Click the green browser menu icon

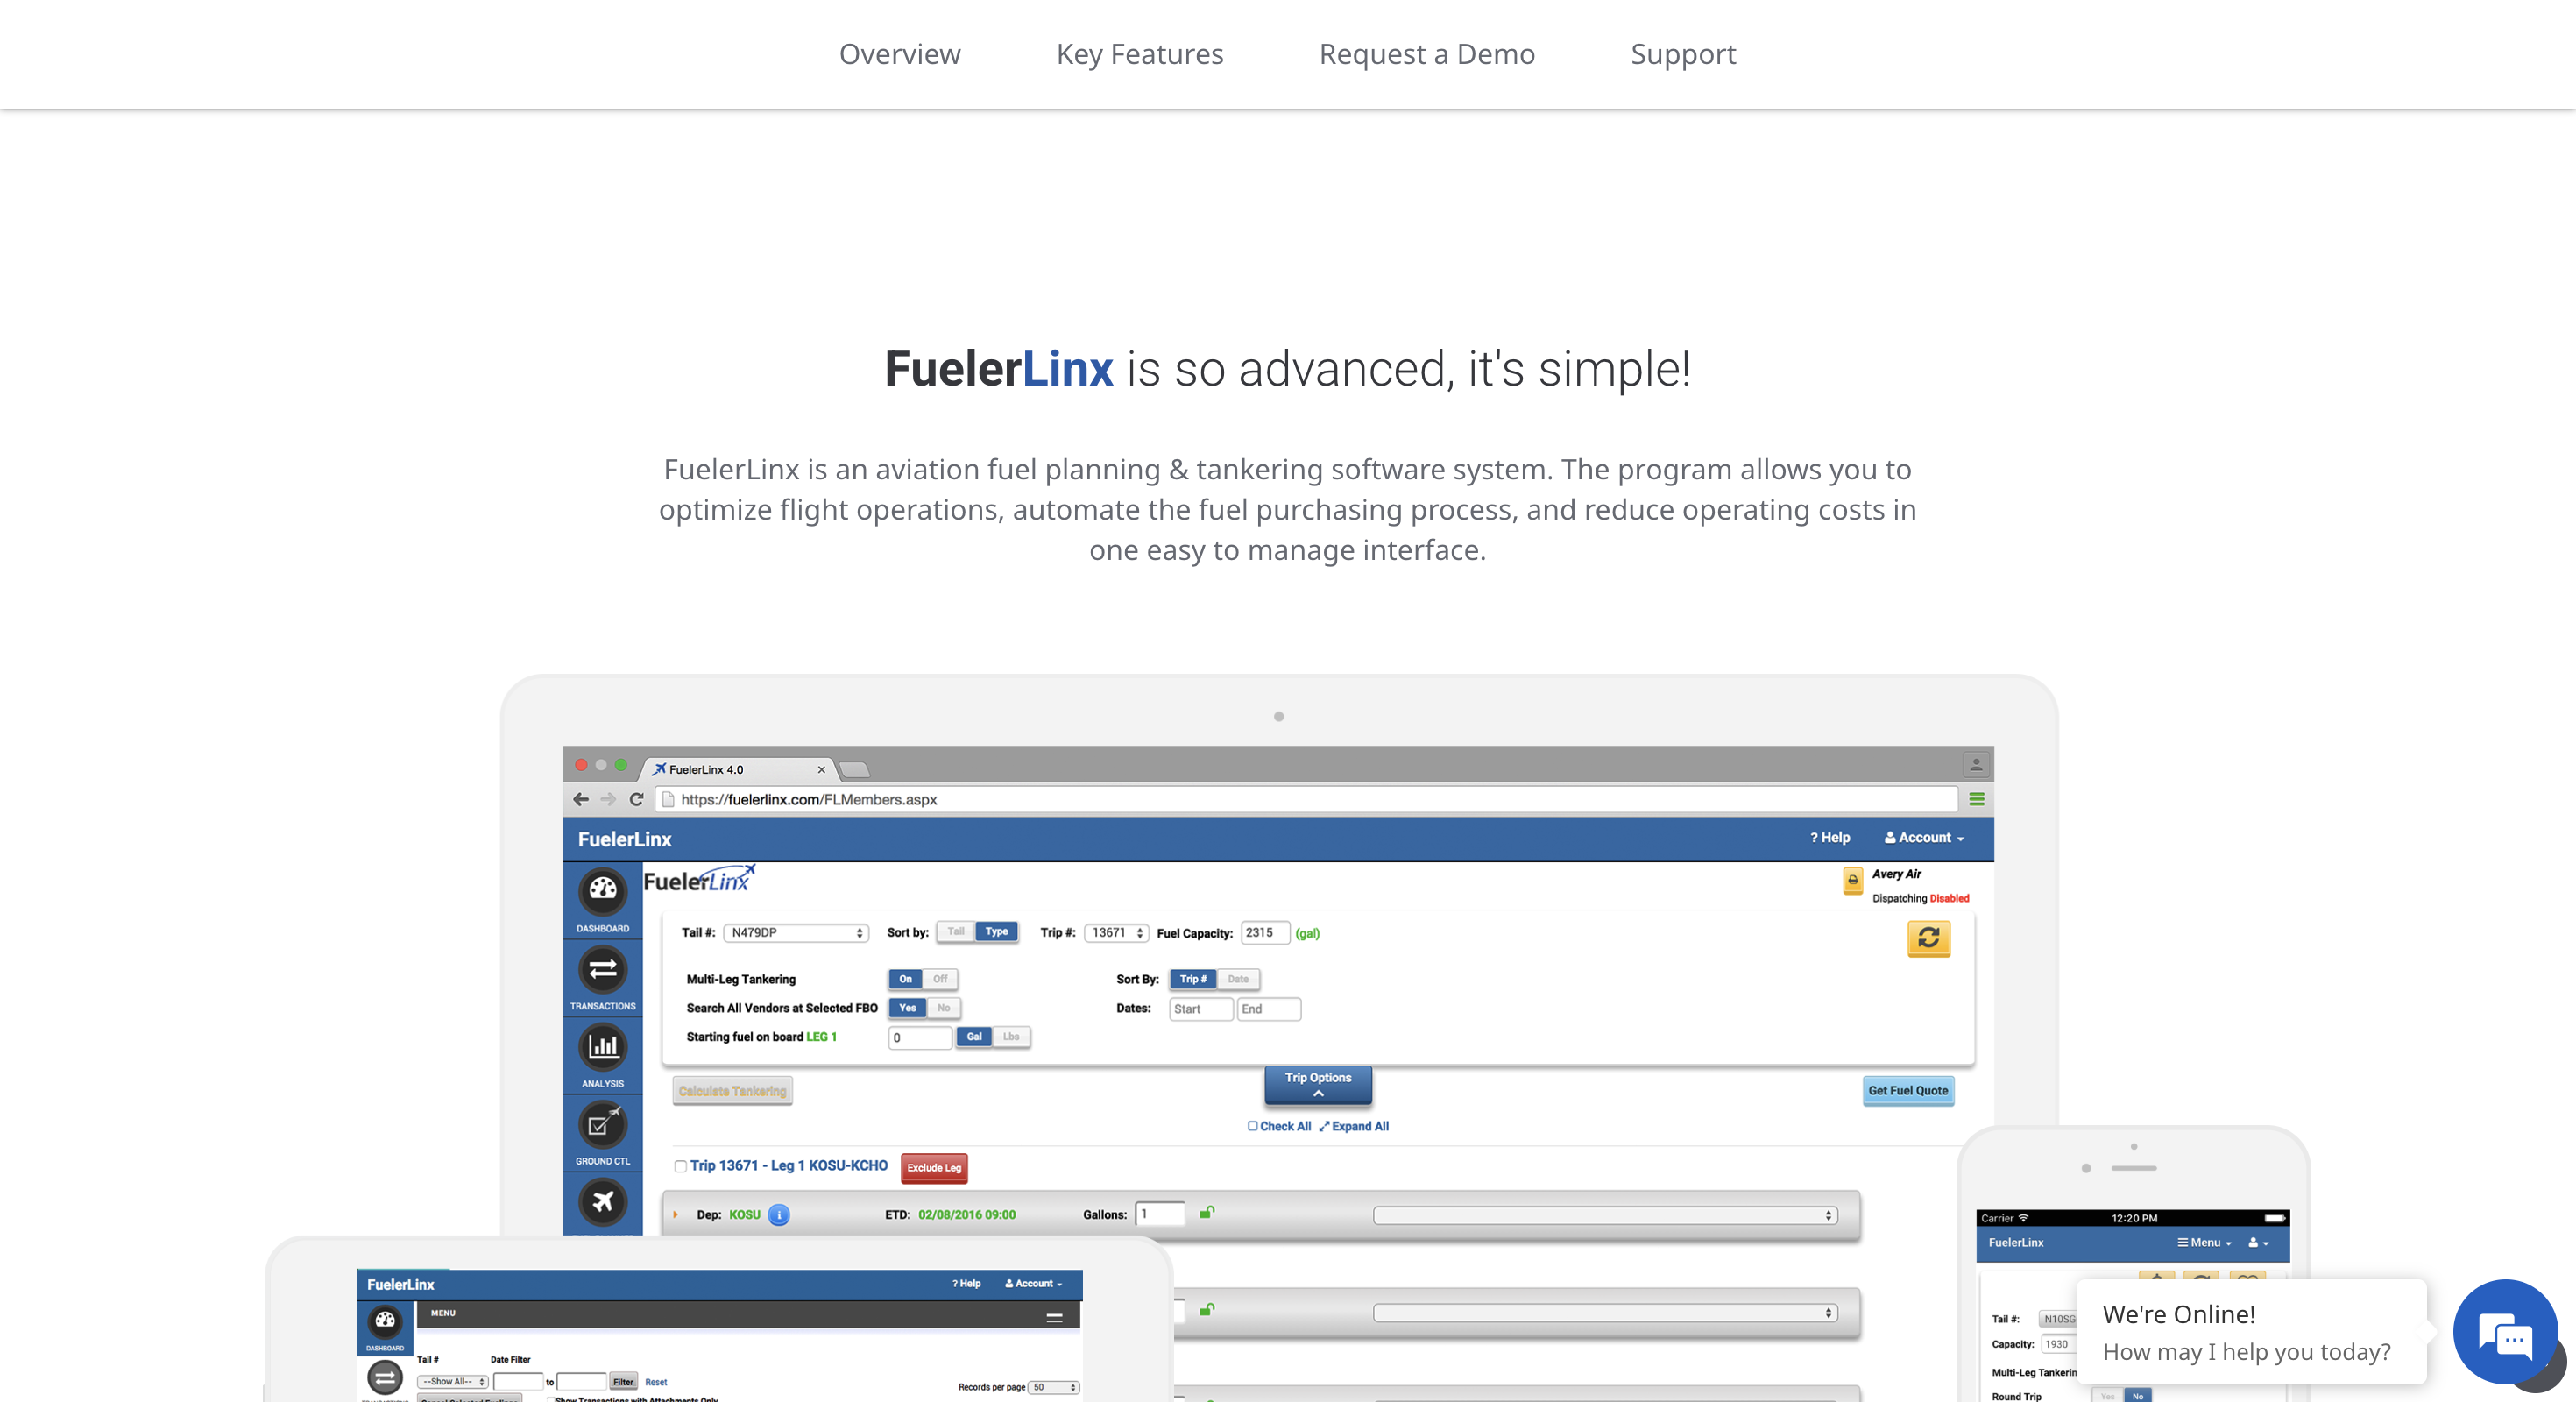click(1976, 799)
